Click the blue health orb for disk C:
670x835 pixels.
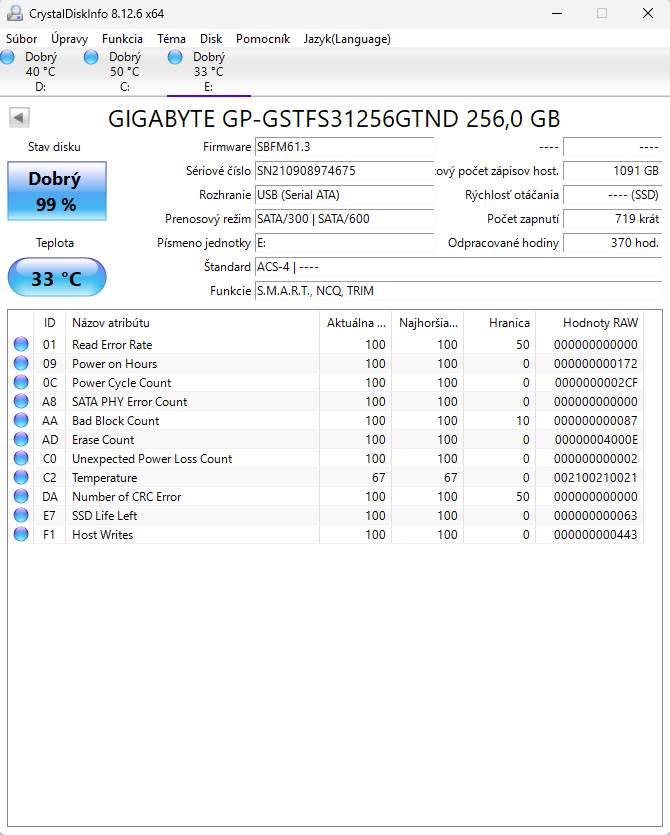[91, 57]
